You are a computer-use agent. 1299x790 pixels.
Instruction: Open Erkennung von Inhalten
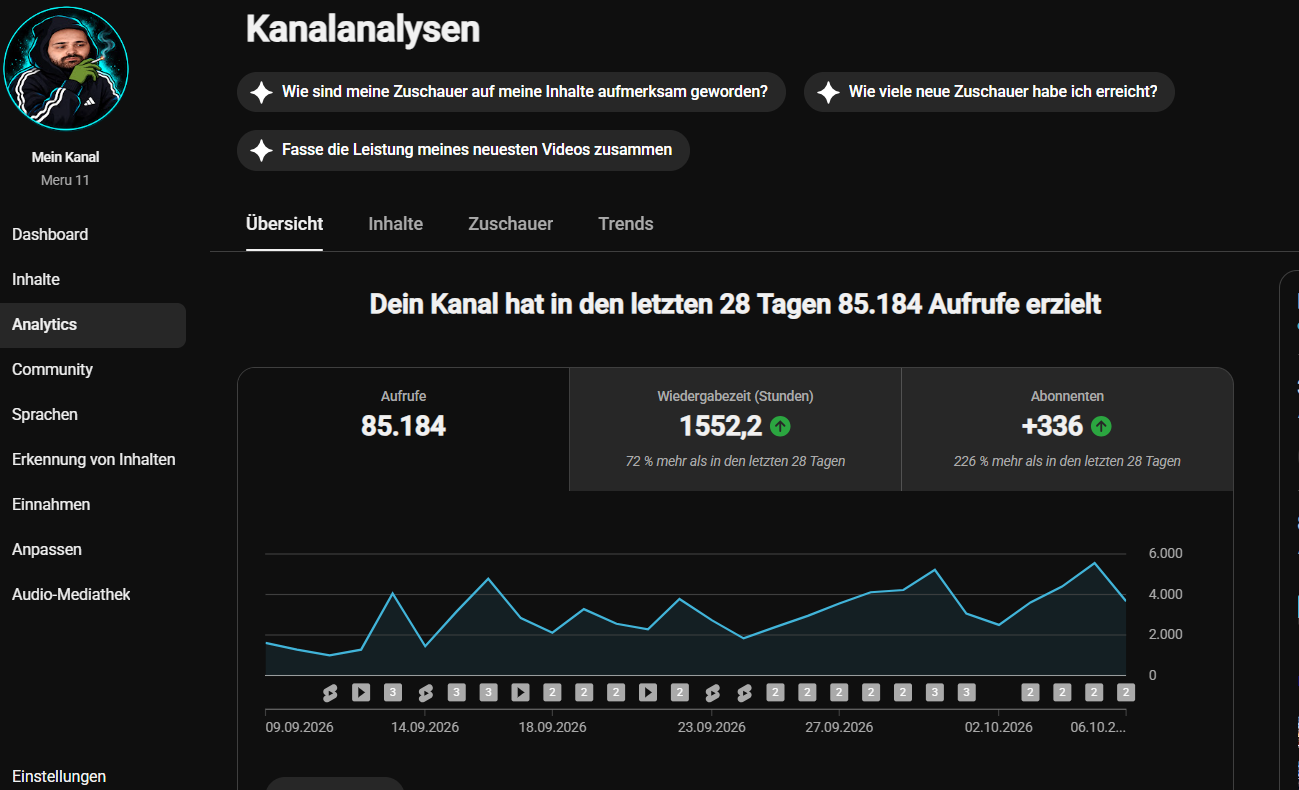click(x=94, y=459)
